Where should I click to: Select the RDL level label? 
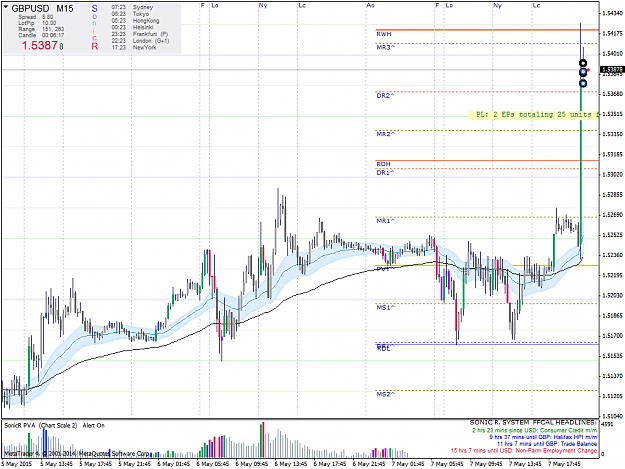383,349
